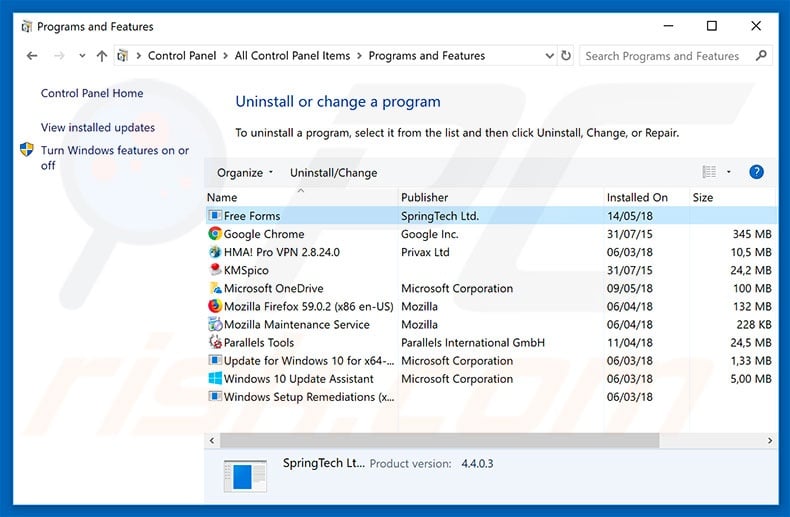Click the 14/05/18 installed date cell
The height and width of the screenshot is (517, 790).
tap(629, 216)
